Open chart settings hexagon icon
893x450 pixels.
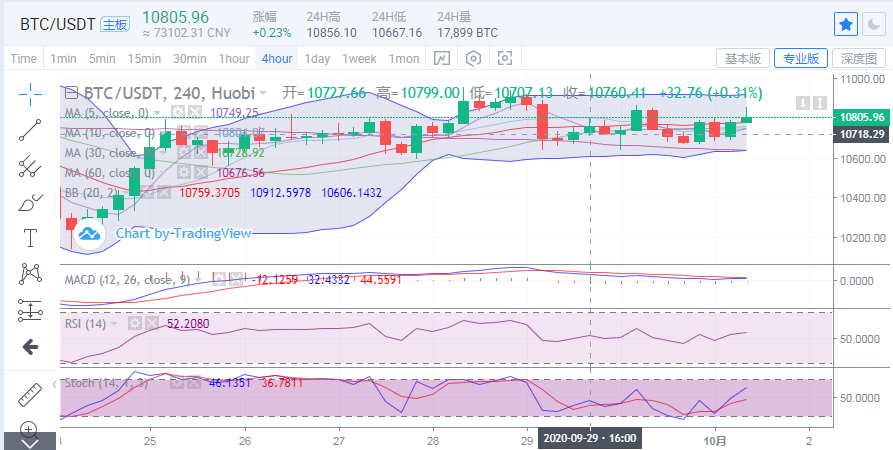tap(473, 58)
